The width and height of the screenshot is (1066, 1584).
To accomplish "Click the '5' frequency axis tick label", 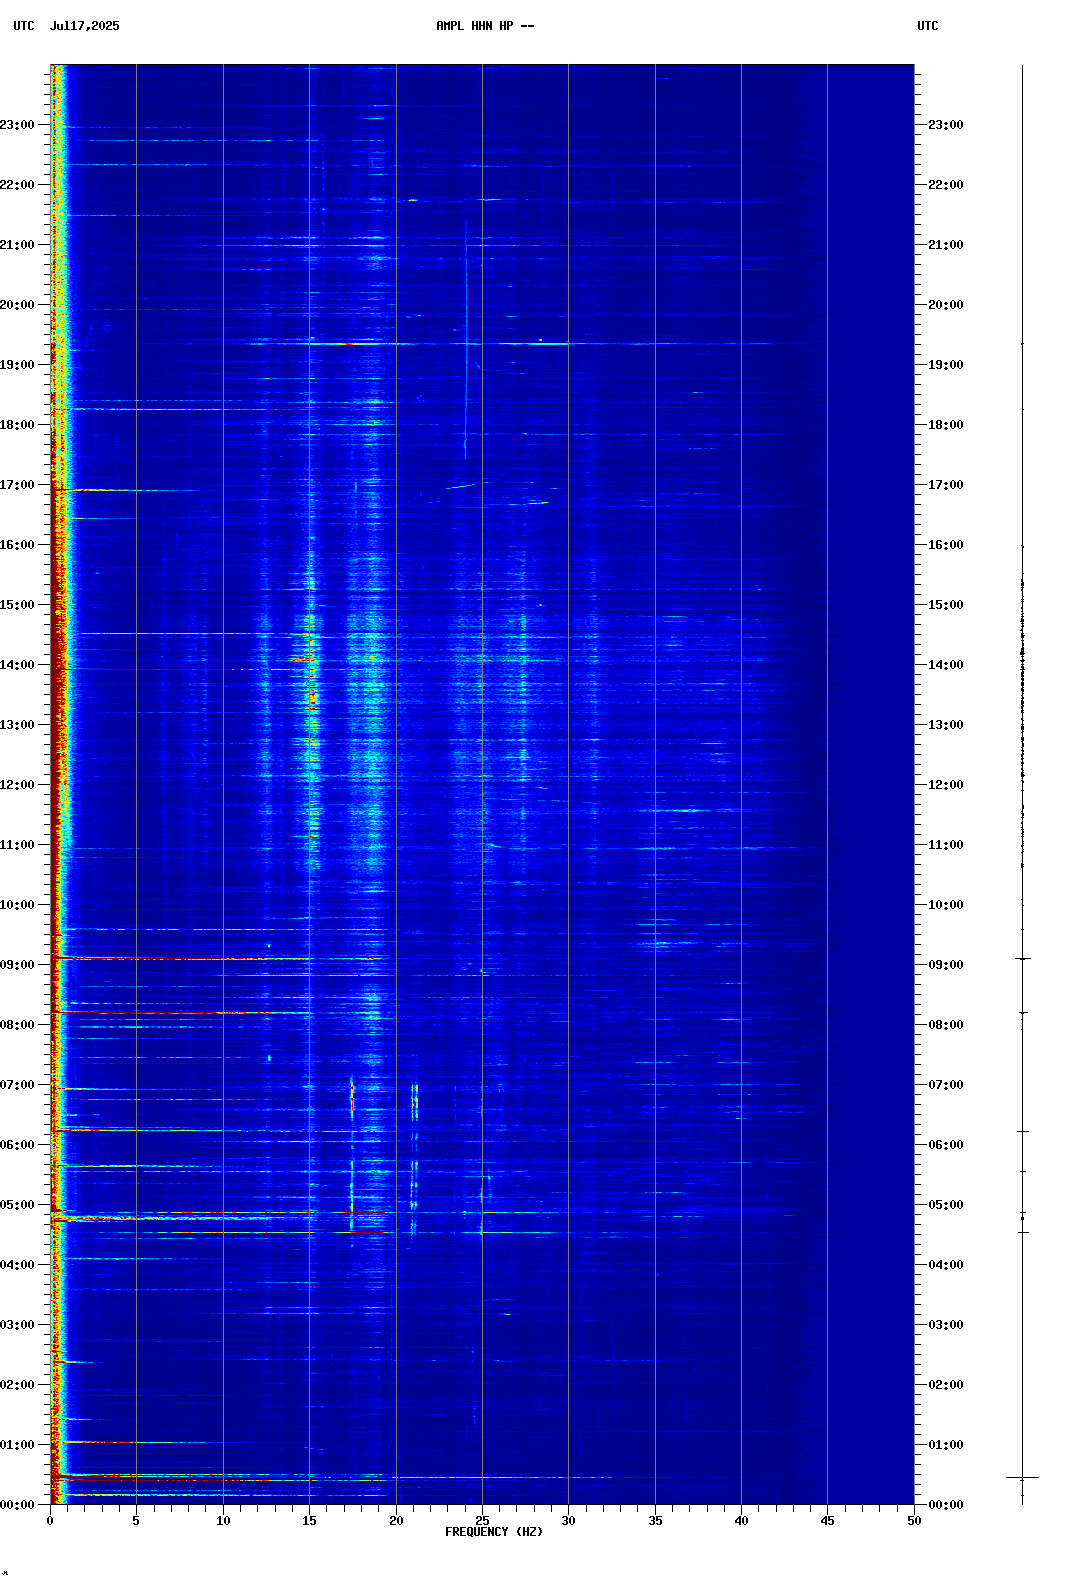I will (x=136, y=1521).
